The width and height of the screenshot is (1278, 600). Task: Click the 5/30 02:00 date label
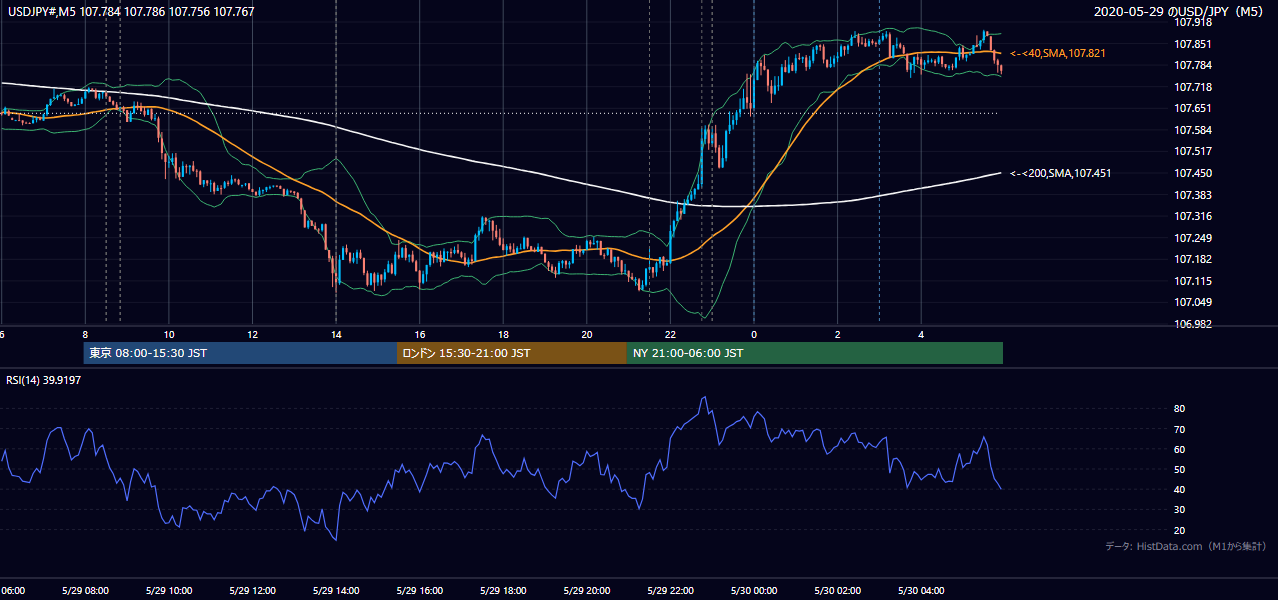point(837,591)
